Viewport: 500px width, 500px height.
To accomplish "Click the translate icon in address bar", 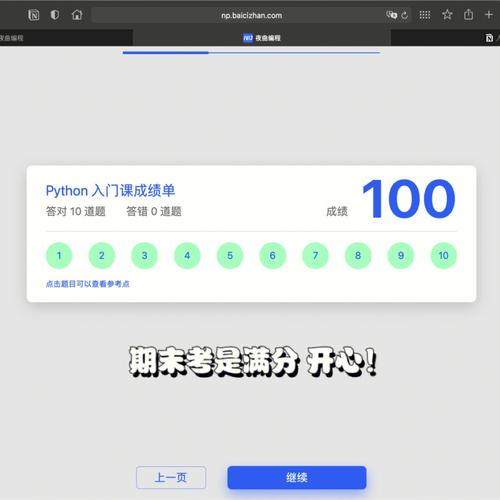I will click(x=391, y=15).
